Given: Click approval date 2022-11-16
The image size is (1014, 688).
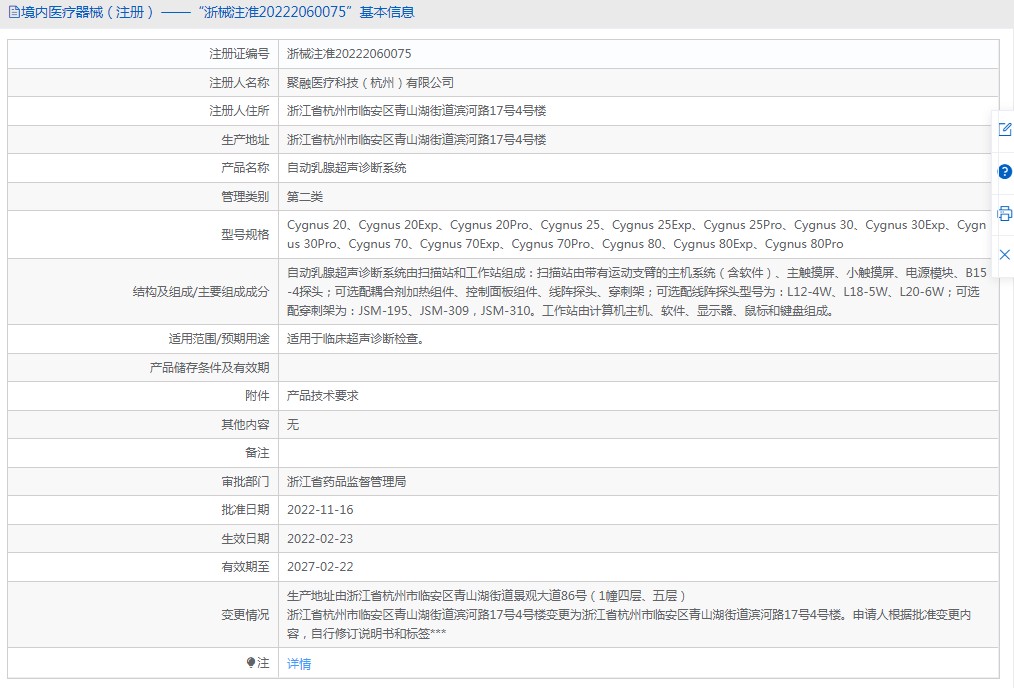Looking at the screenshot, I should click(320, 510).
